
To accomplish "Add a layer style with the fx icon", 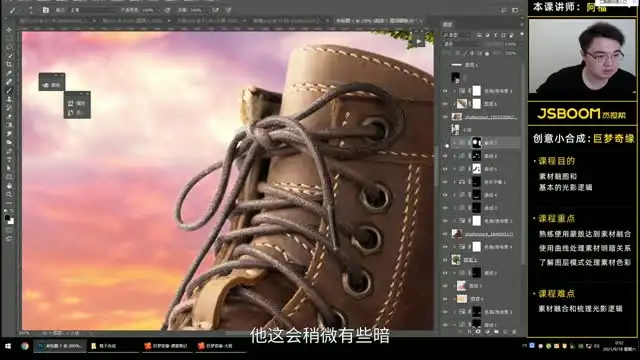I will tap(470, 332).
